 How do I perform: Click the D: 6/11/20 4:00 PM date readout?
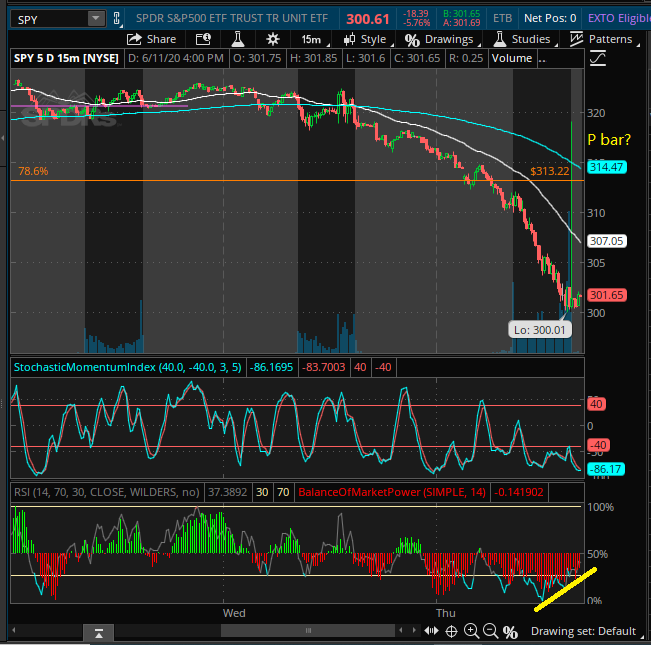tap(176, 59)
